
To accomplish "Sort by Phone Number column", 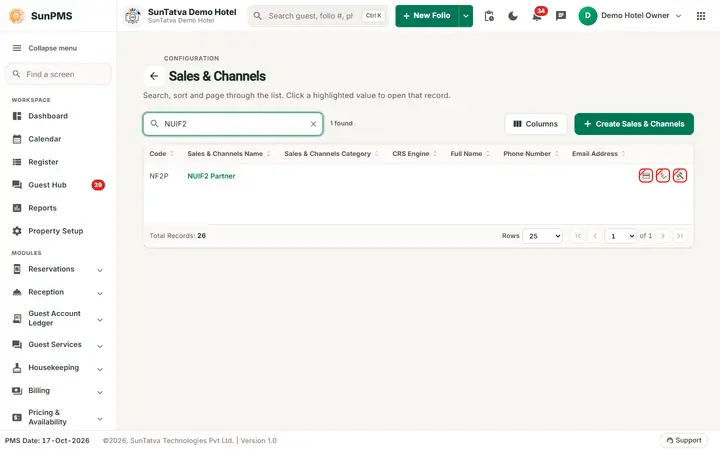I will coord(531,154).
